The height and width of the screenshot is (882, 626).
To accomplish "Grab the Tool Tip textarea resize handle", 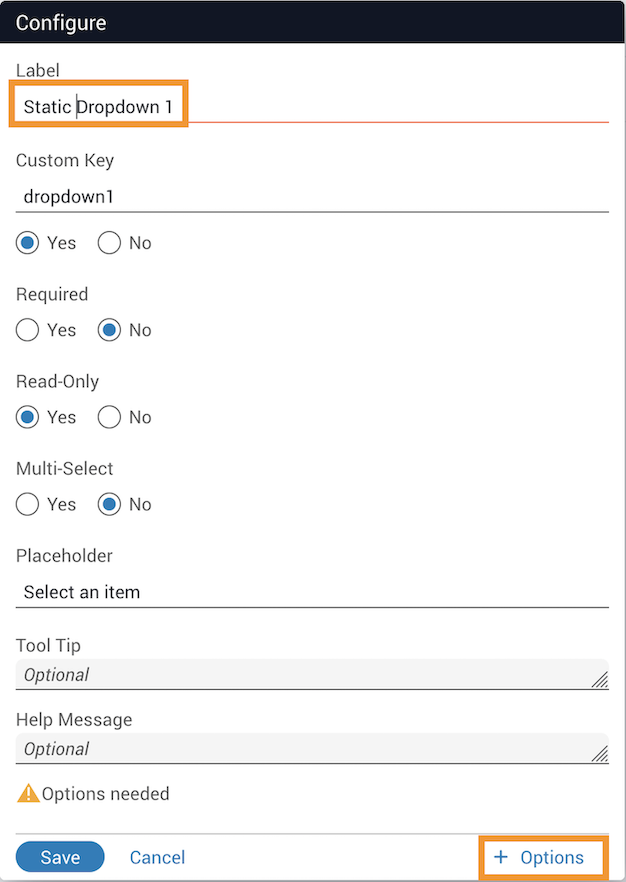I will 599,680.
